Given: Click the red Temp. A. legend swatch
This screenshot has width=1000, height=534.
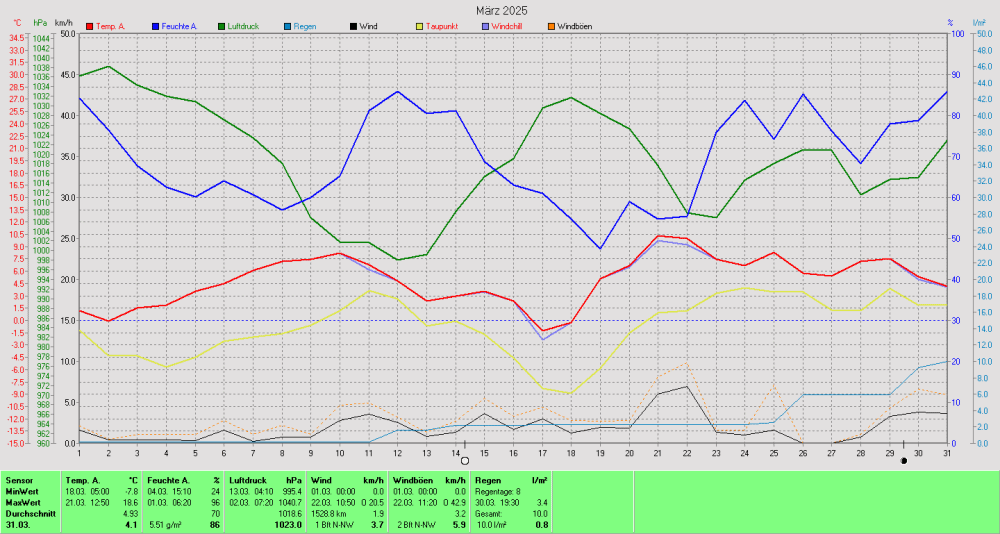Looking at the screenshot, I should 91,25.
